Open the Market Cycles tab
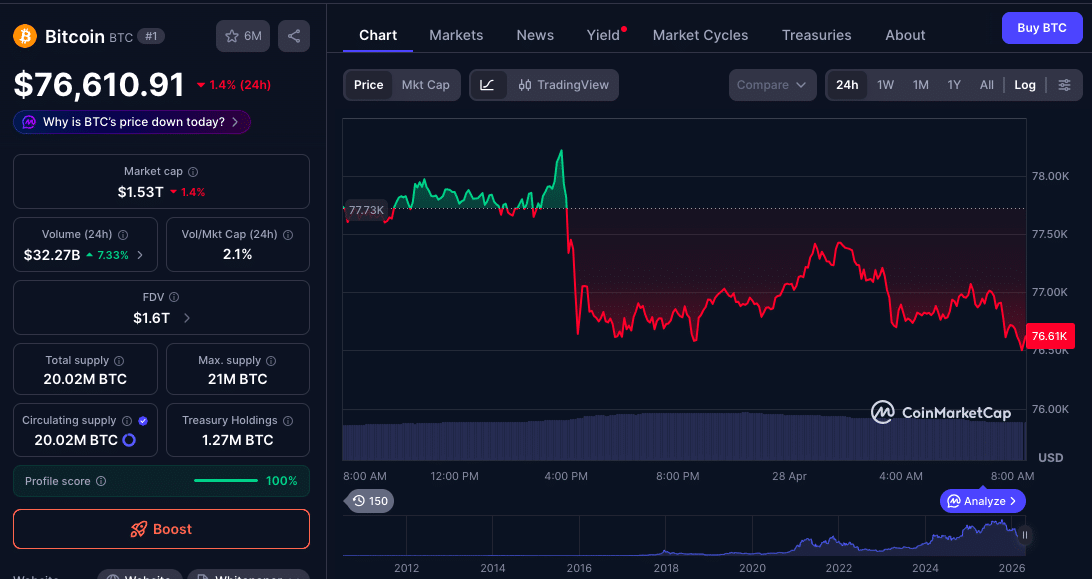Viewport: 1092px width, 579px height. point(700,34)
